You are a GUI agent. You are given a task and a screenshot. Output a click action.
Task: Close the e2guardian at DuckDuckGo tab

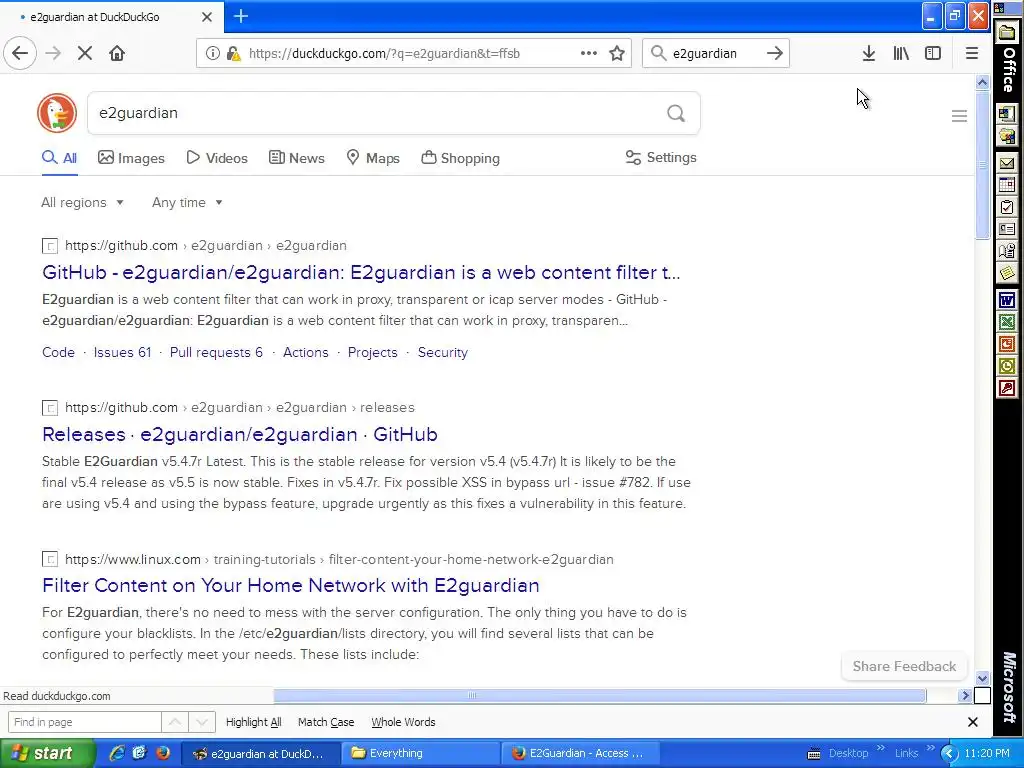tap(206, 17)
